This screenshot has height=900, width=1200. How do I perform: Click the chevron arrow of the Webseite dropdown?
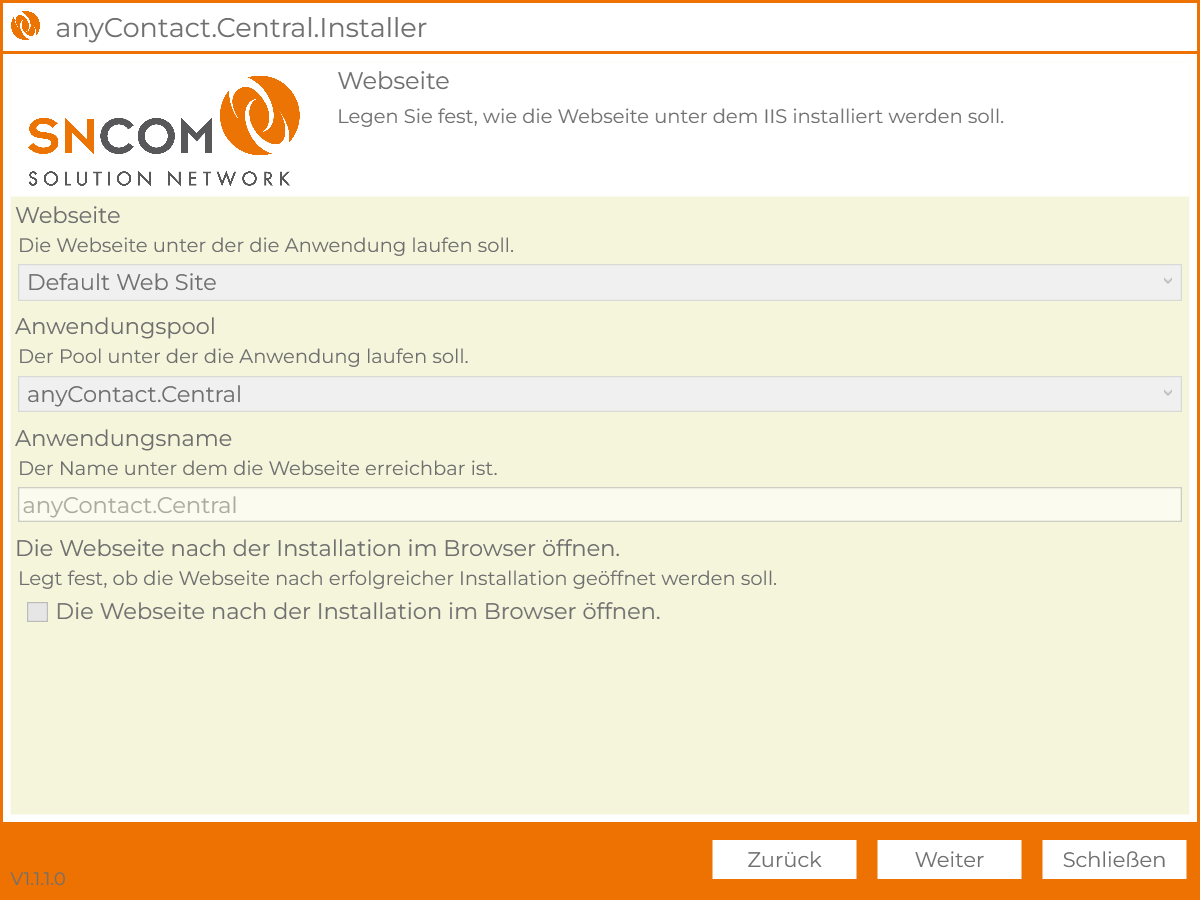[x=1167, y=282]
